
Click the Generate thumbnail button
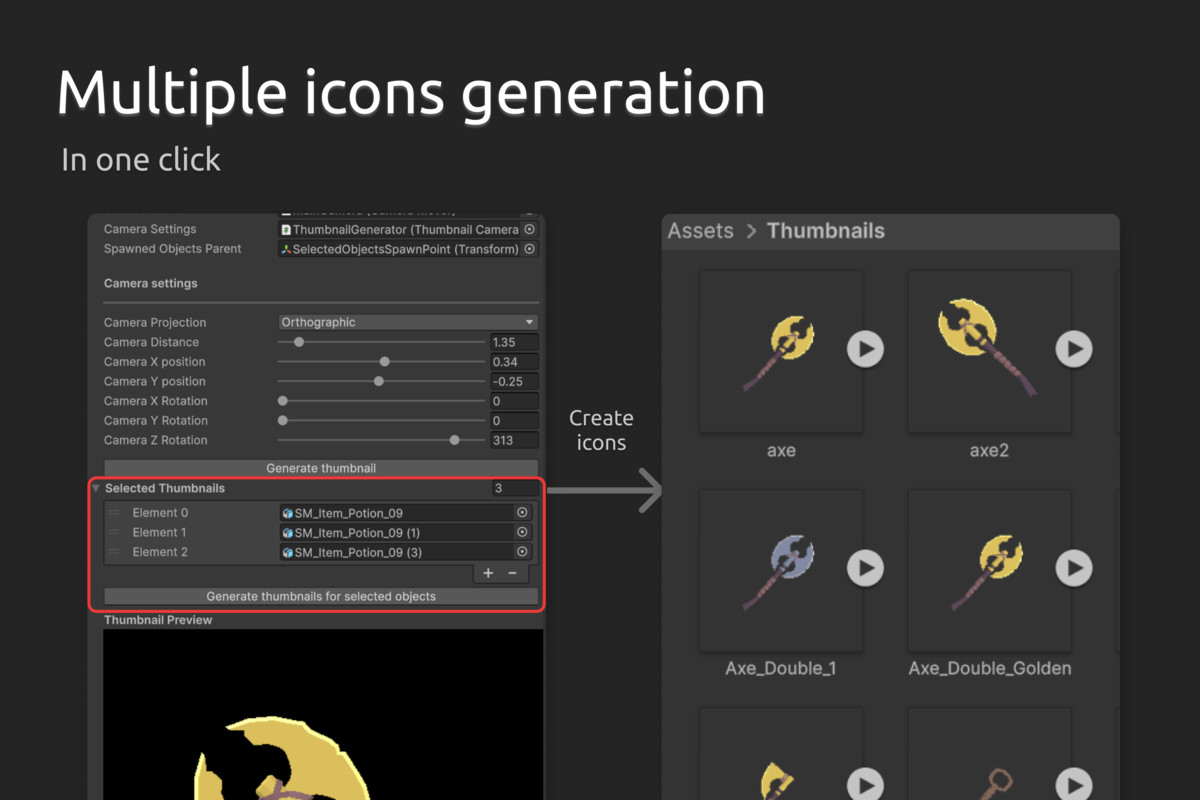pyautogui.click(x=321, y=468)
